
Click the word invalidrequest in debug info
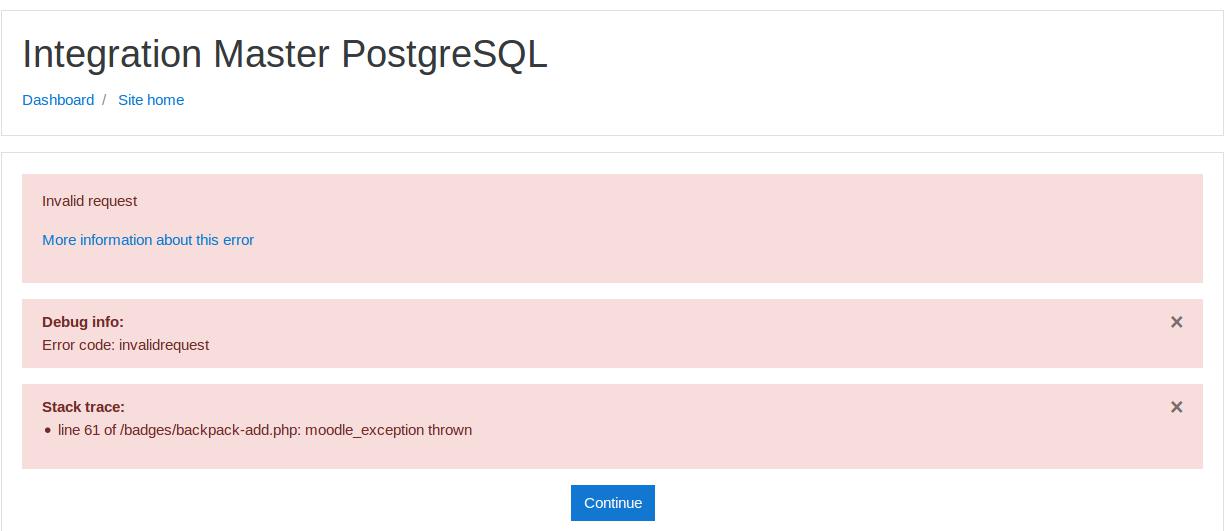pos(164,345)
